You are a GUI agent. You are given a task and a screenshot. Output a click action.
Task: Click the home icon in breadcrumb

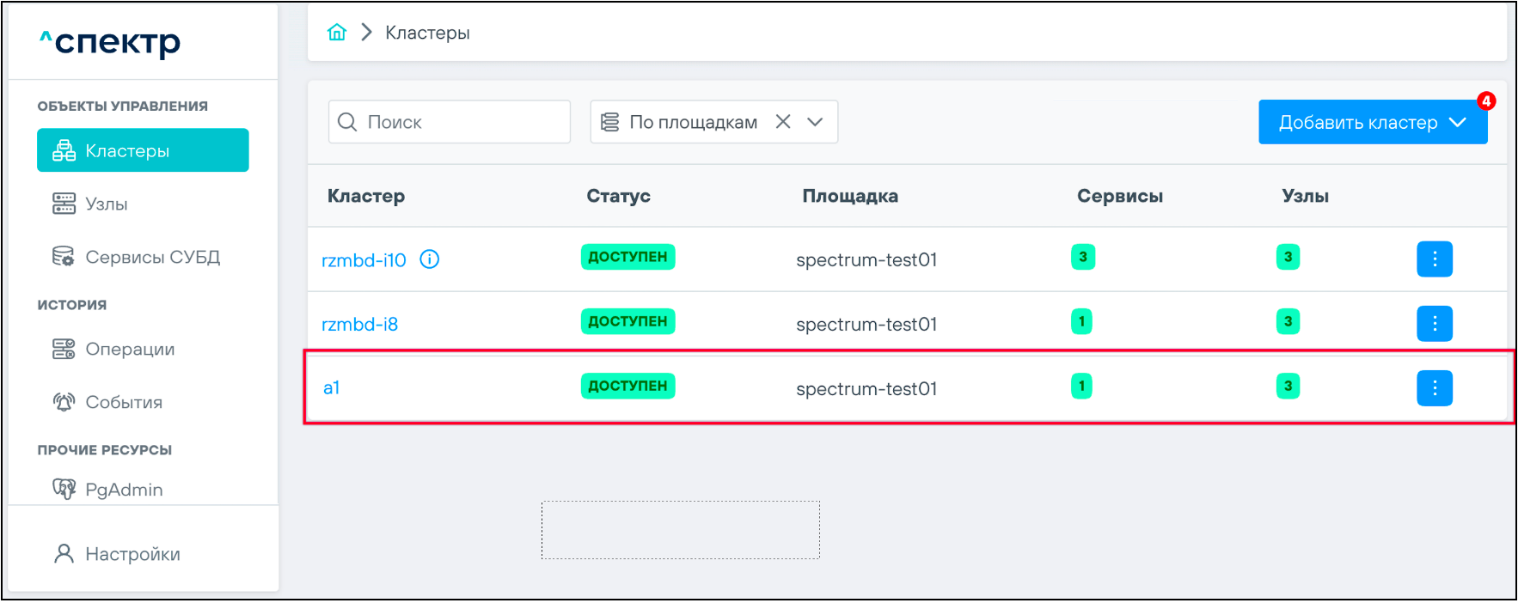click(x=337, y=33)
